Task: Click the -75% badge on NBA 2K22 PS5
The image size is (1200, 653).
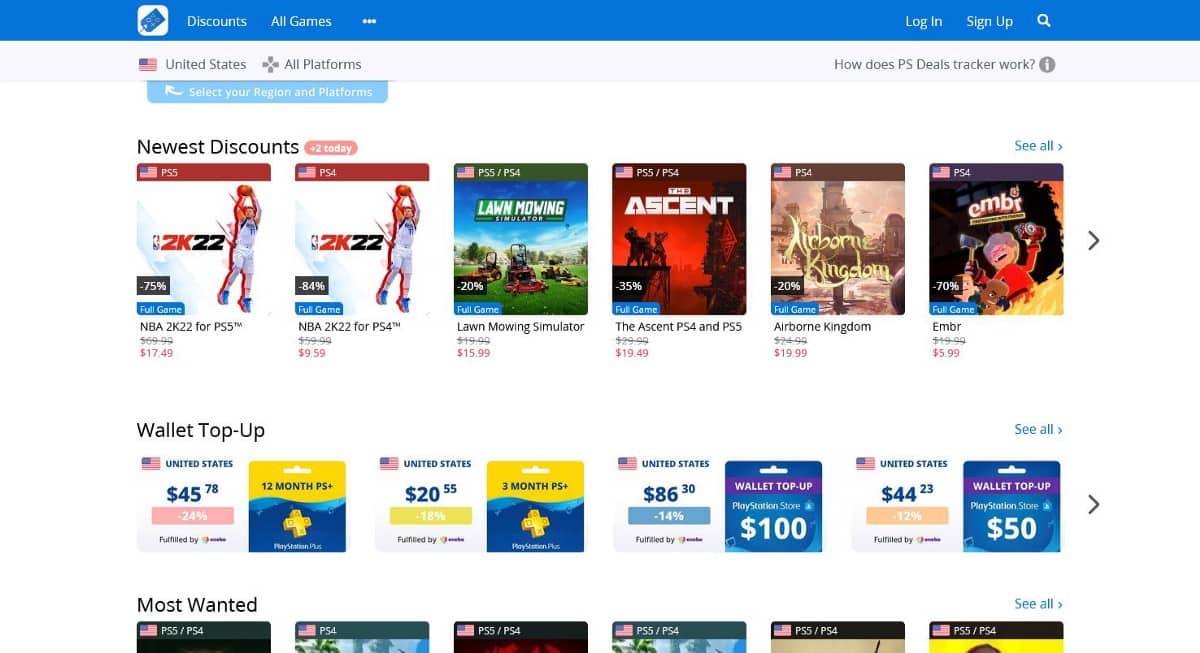Action: pyautogui.click(x=153, y=286)
